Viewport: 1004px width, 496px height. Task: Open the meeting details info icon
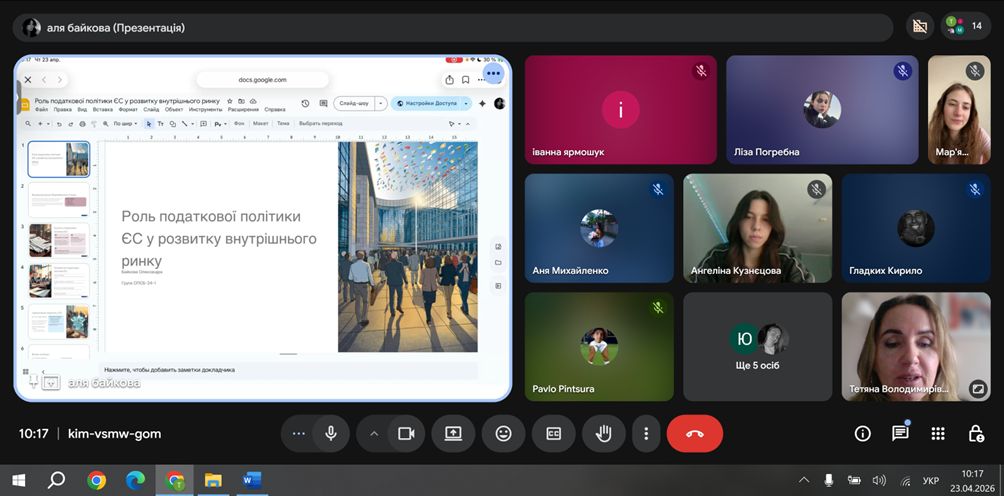[862, 433]
